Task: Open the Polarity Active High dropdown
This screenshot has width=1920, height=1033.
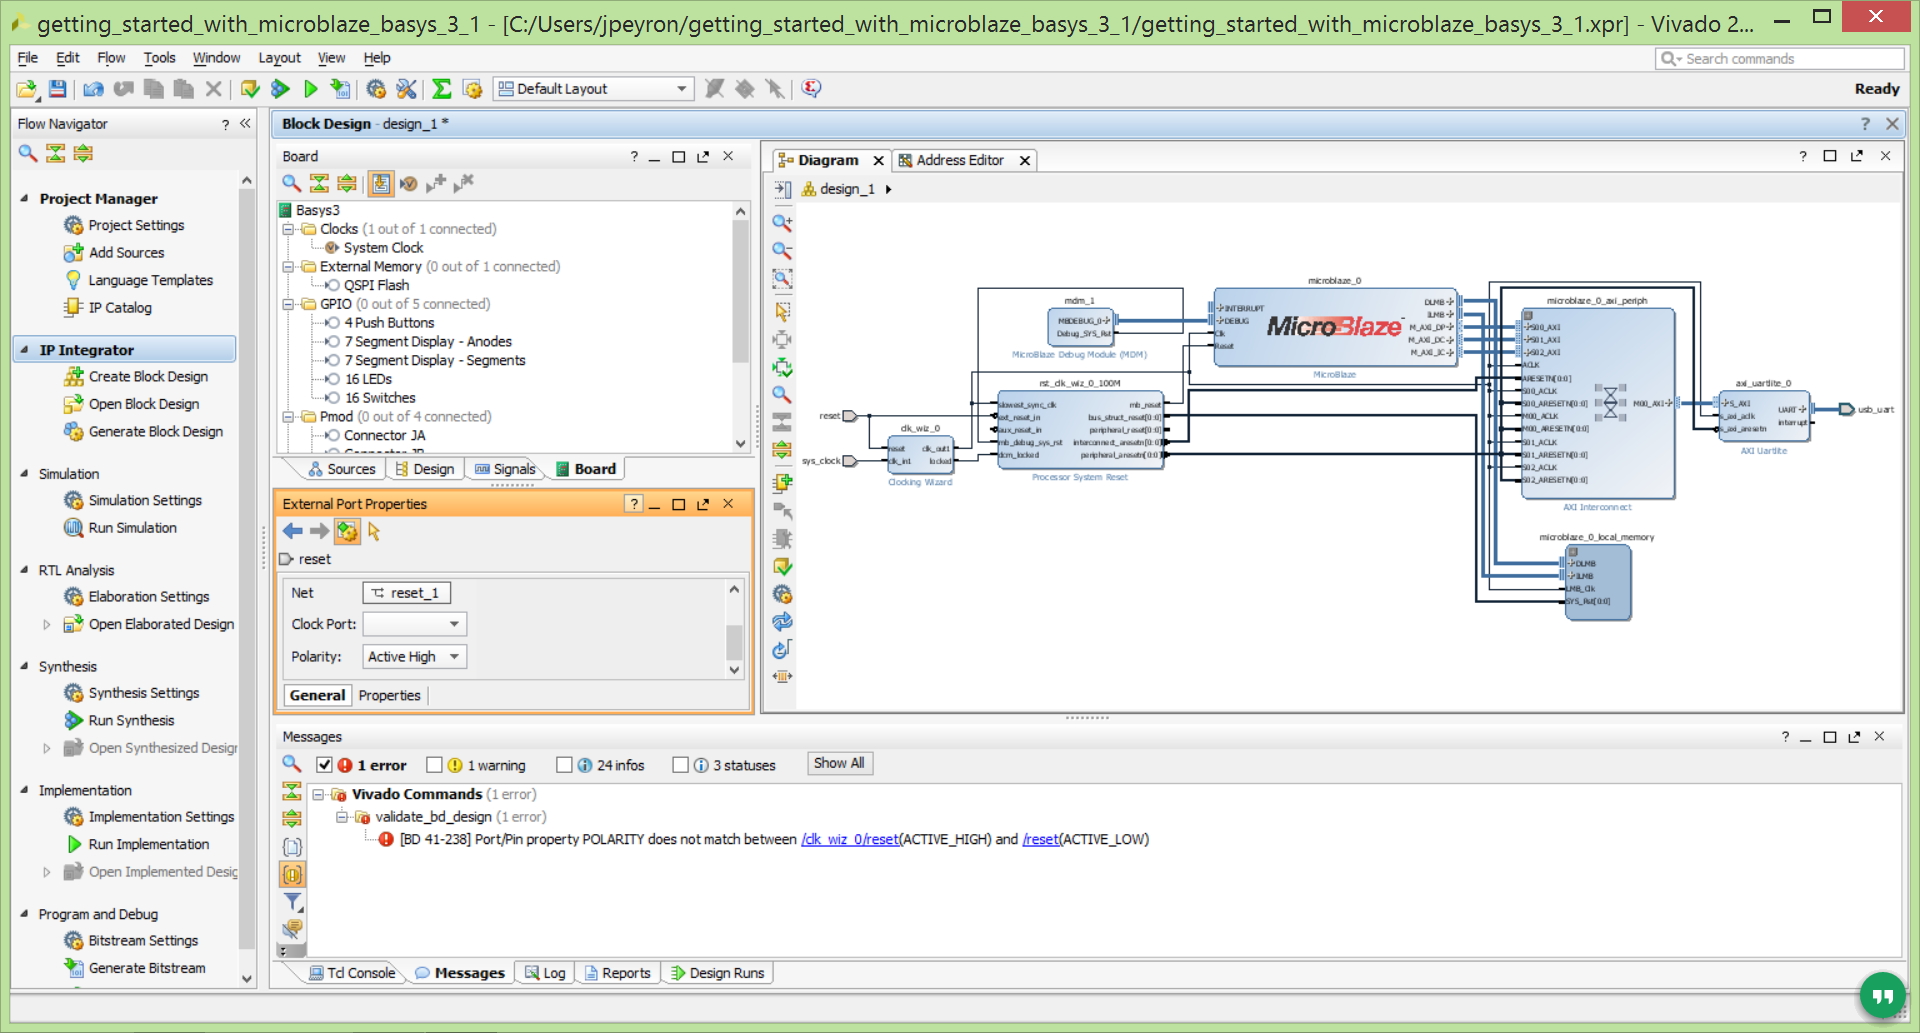Action: click(414, 657)
